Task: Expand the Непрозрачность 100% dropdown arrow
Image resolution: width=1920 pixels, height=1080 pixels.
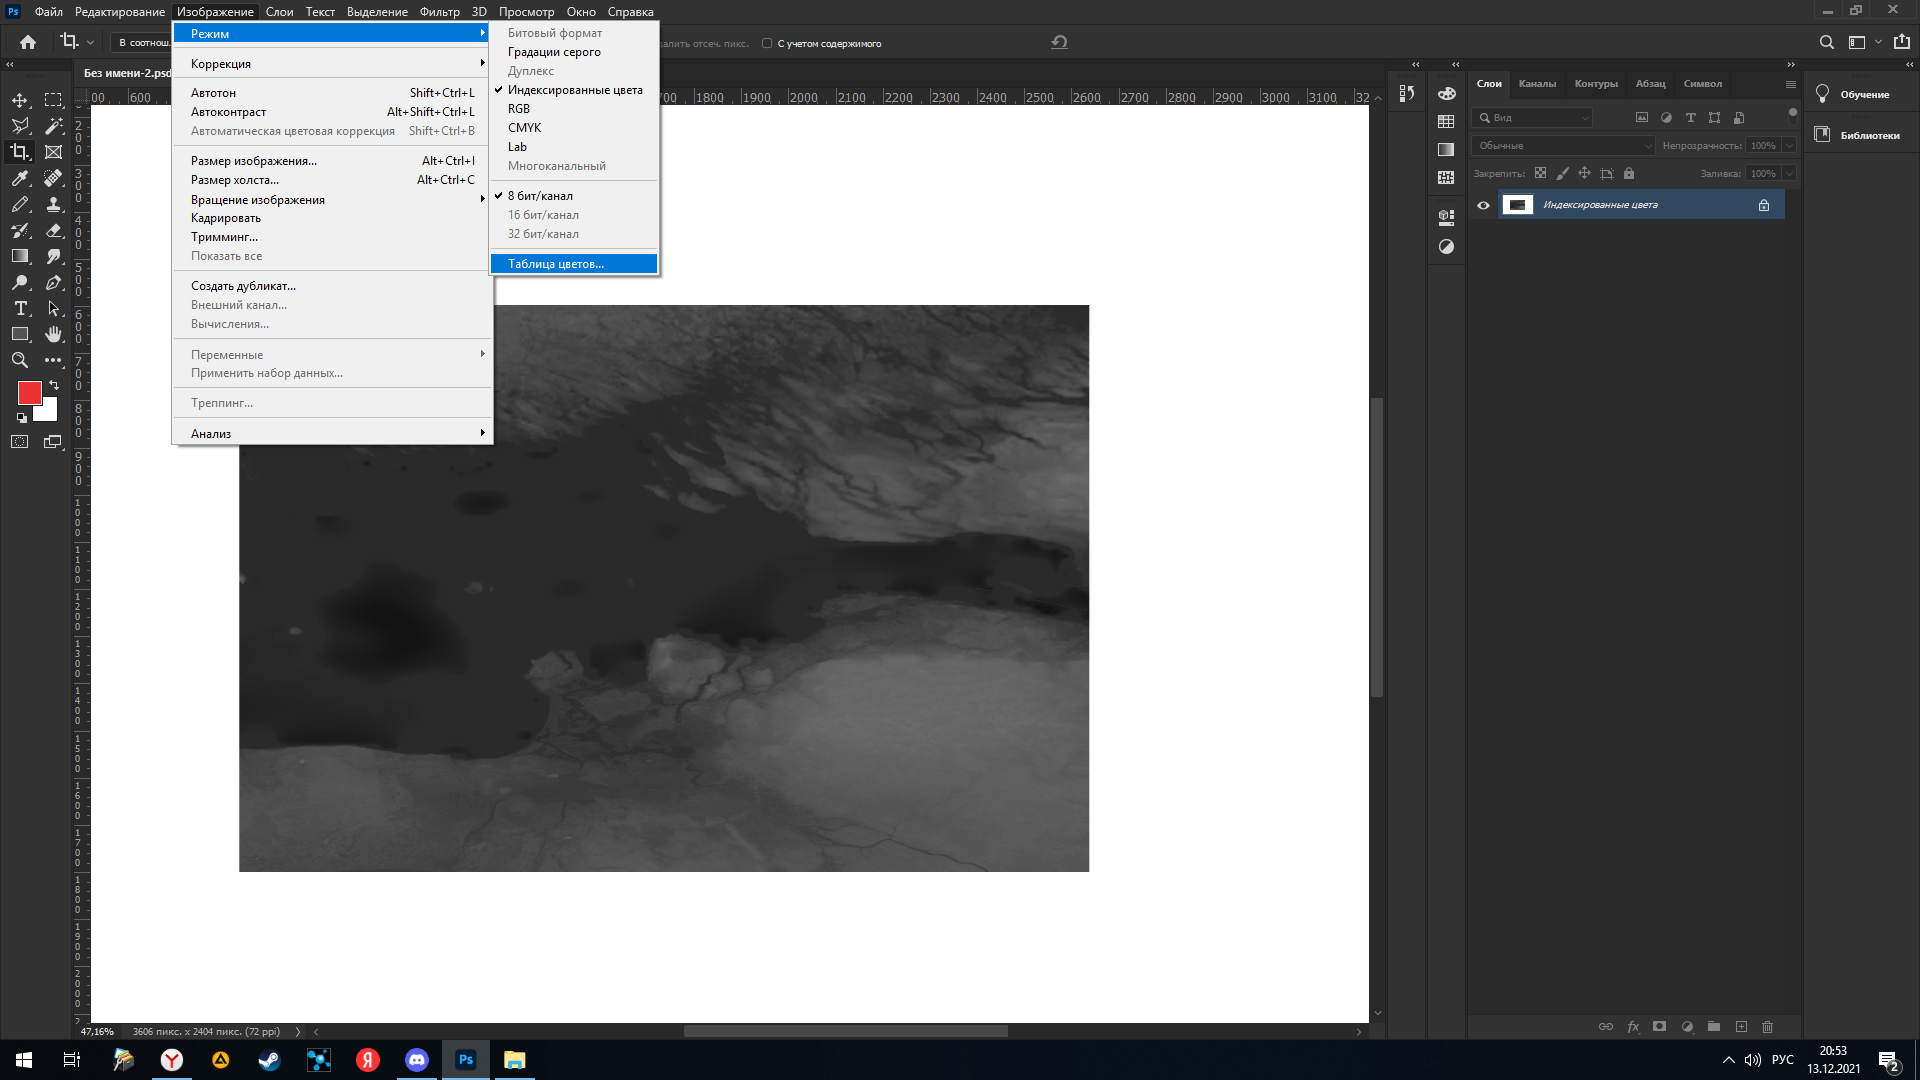Action: click(1789, 146)
